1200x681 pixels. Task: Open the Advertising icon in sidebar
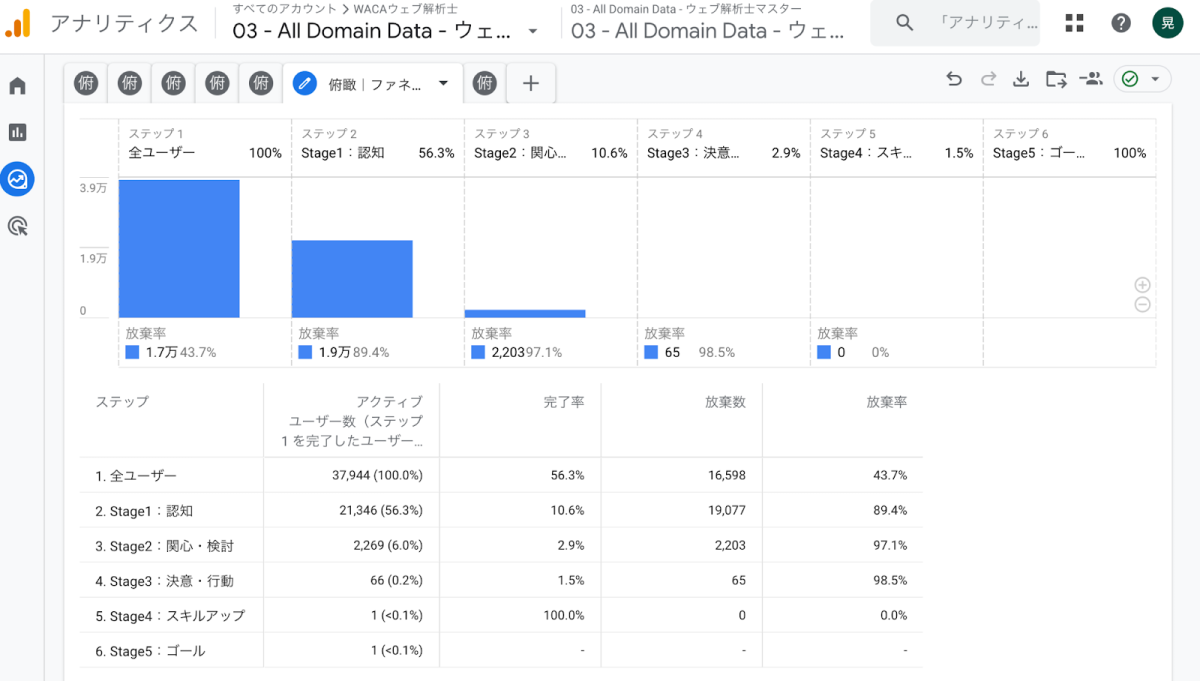pos(17,226)
